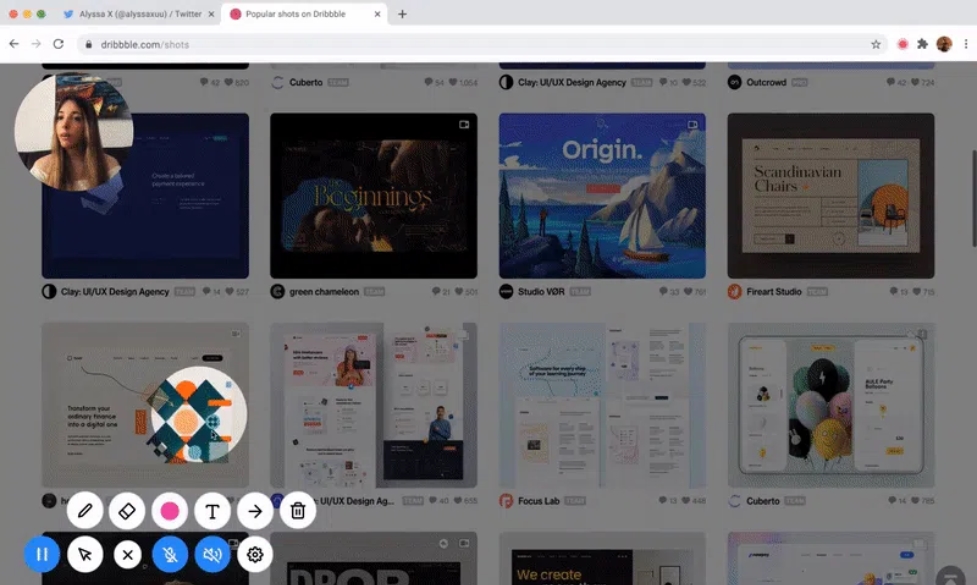The image size is (977, 585).
Task: Visit the Outcrowd profile link
Action: [x=766, y=82]
